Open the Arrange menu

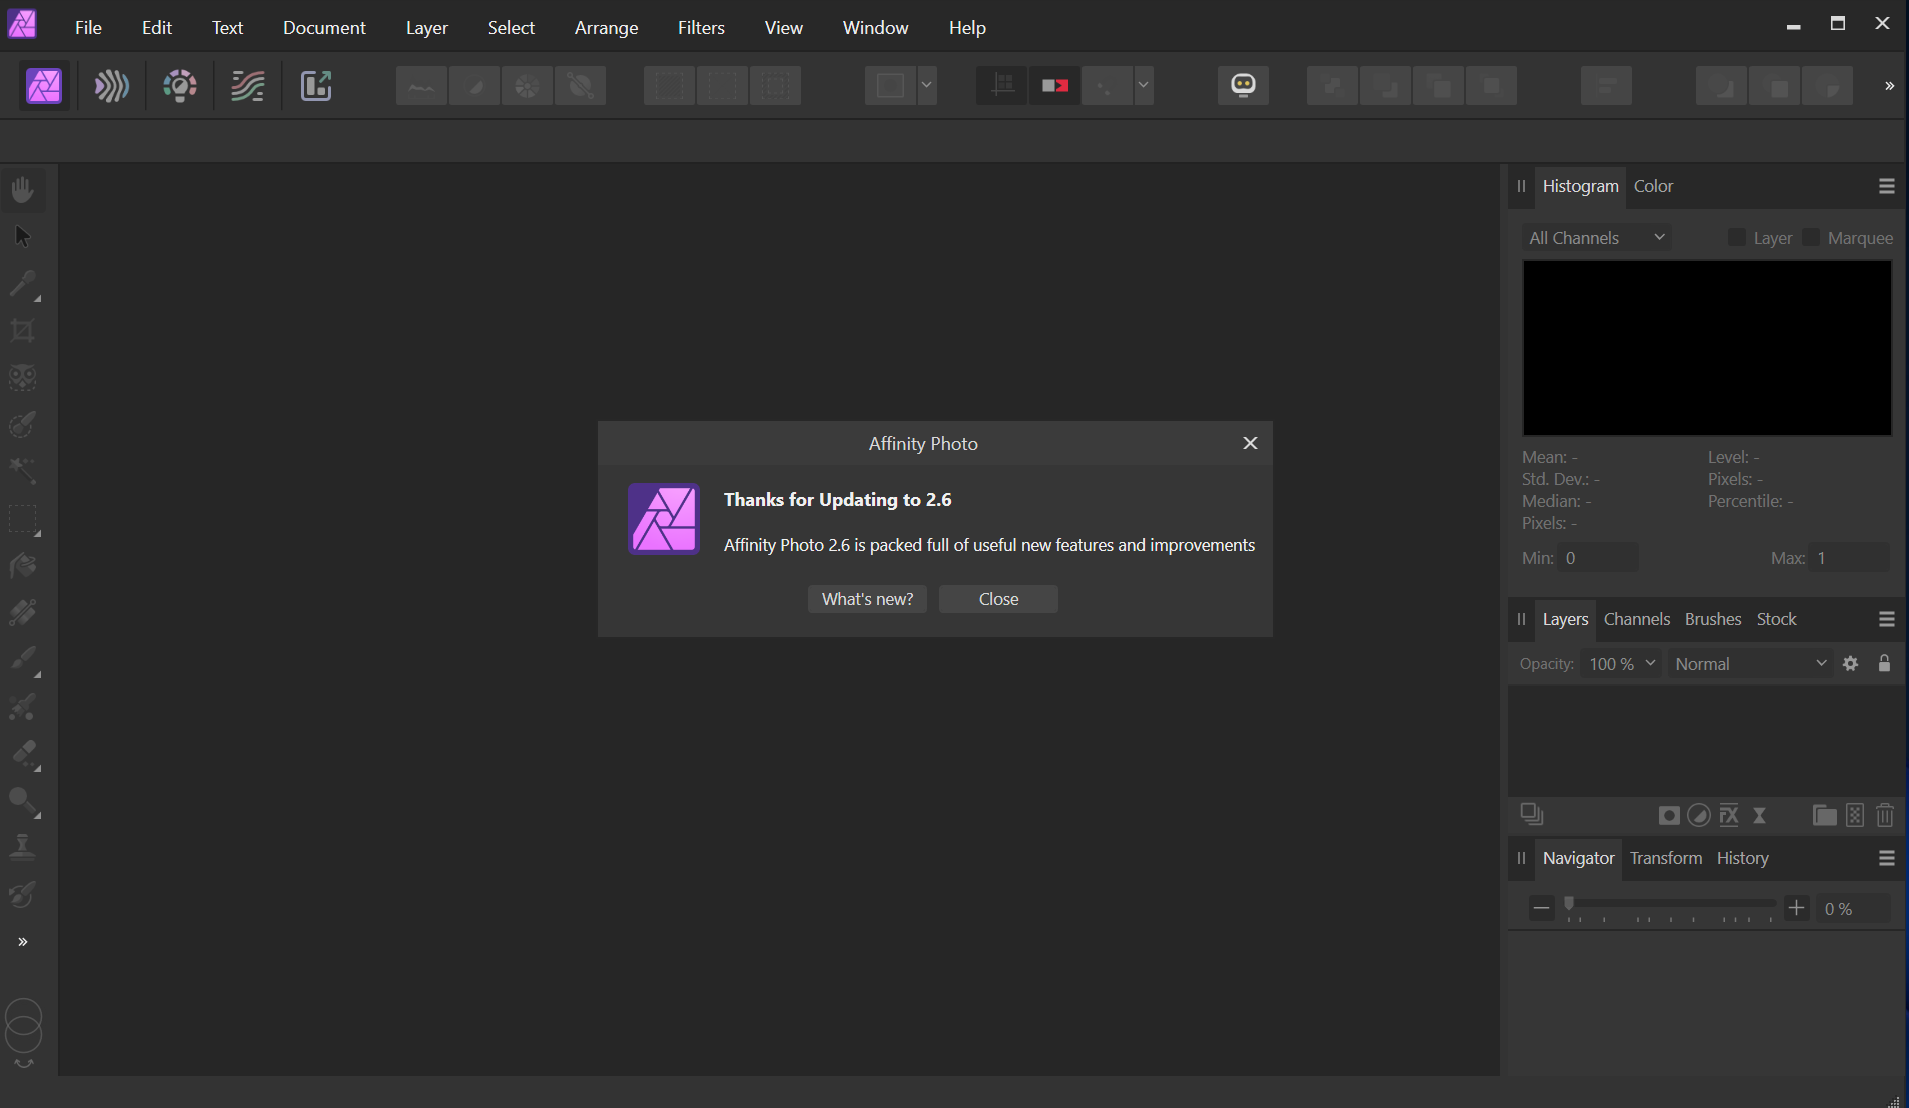click(606, 27)
